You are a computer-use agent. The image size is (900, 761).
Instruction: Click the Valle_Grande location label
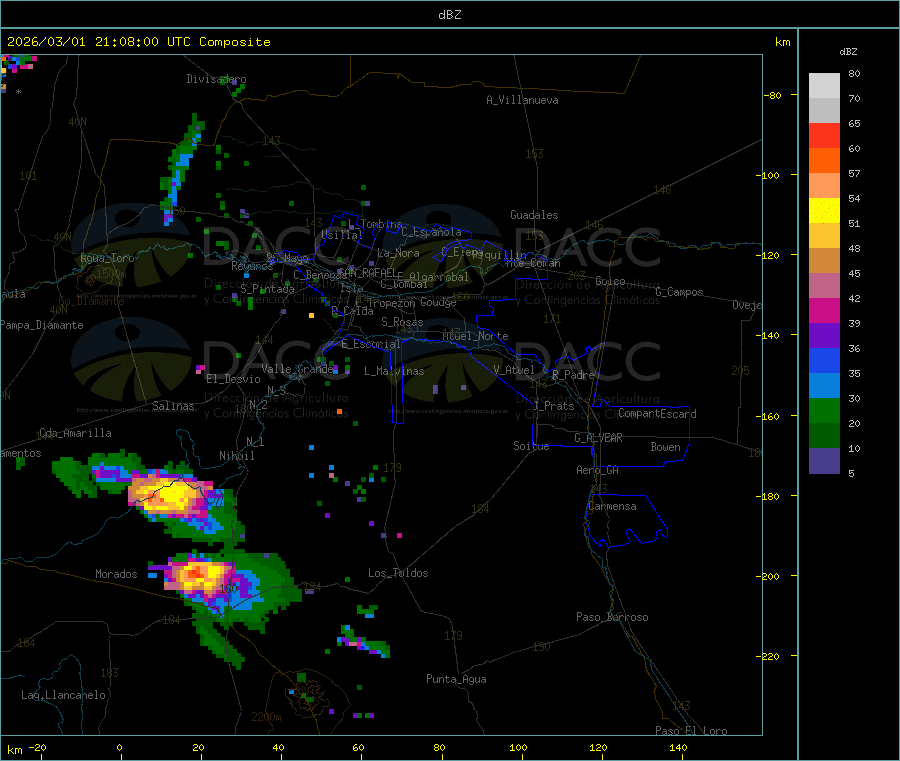tap(297, 369)
